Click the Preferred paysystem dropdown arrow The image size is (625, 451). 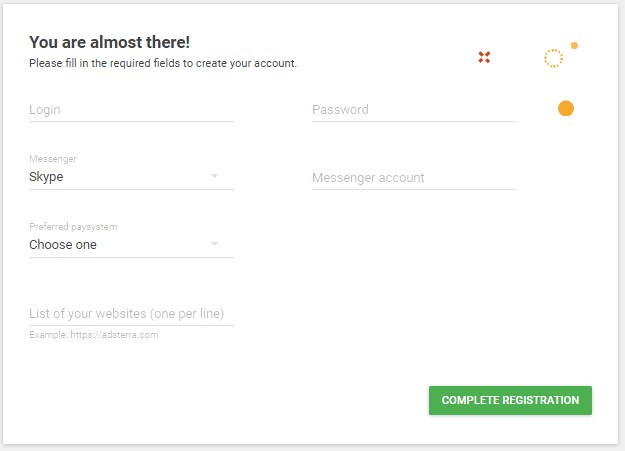point(214,244)
